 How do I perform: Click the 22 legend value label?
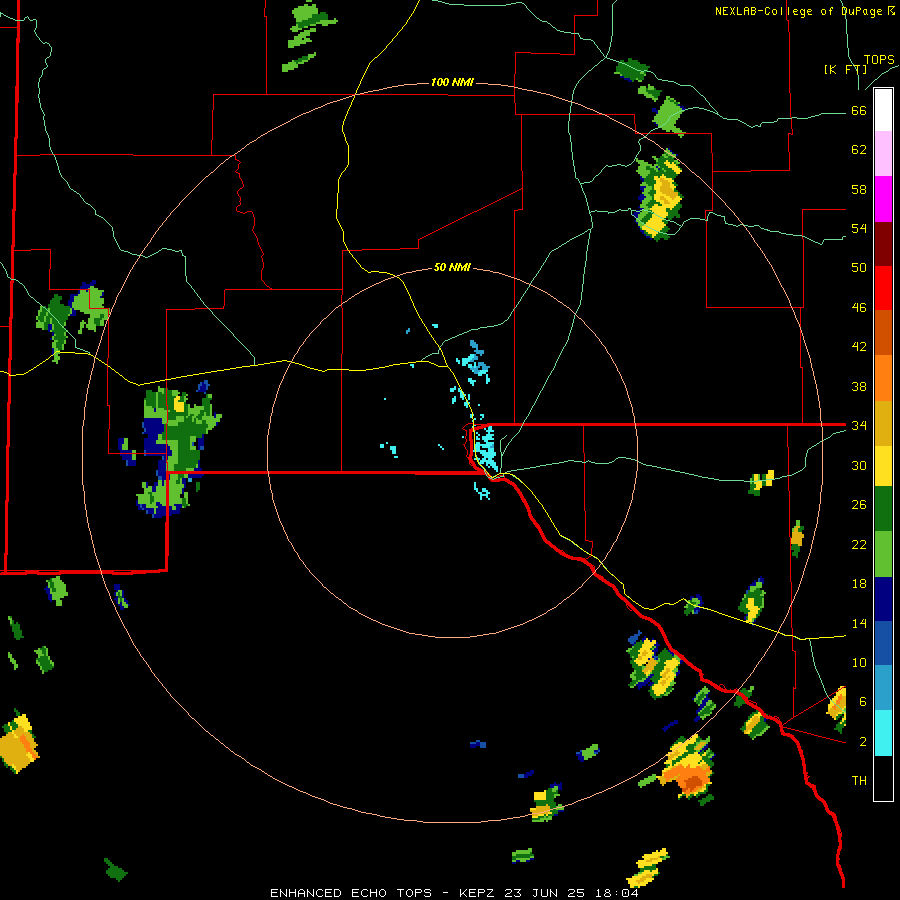click(859, 544)
